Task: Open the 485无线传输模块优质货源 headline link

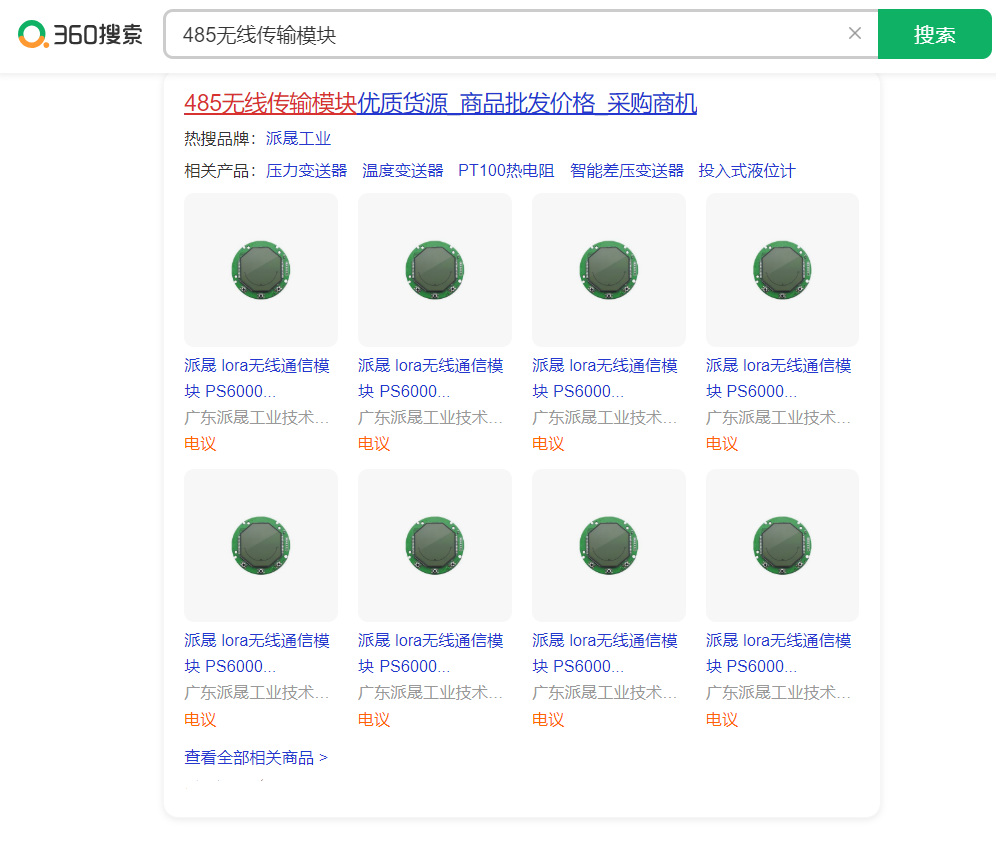Action: click(x=440, y=103)
